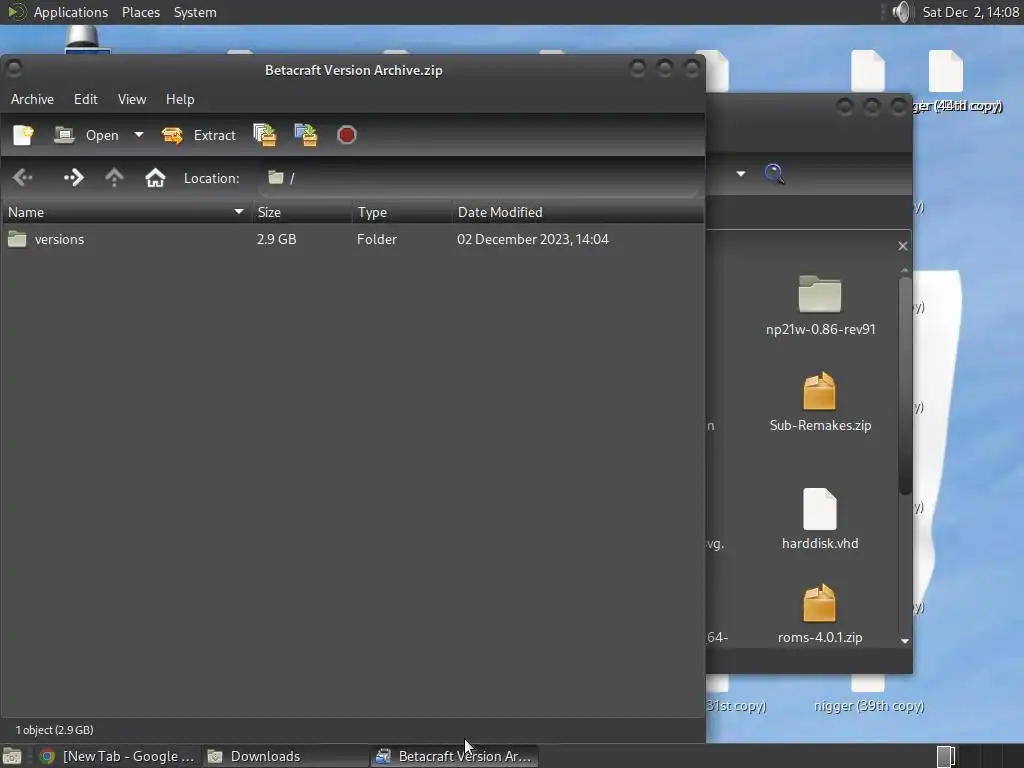Open the Help menu
Viewport: 1024px width, 768px height.
(180, 99)
